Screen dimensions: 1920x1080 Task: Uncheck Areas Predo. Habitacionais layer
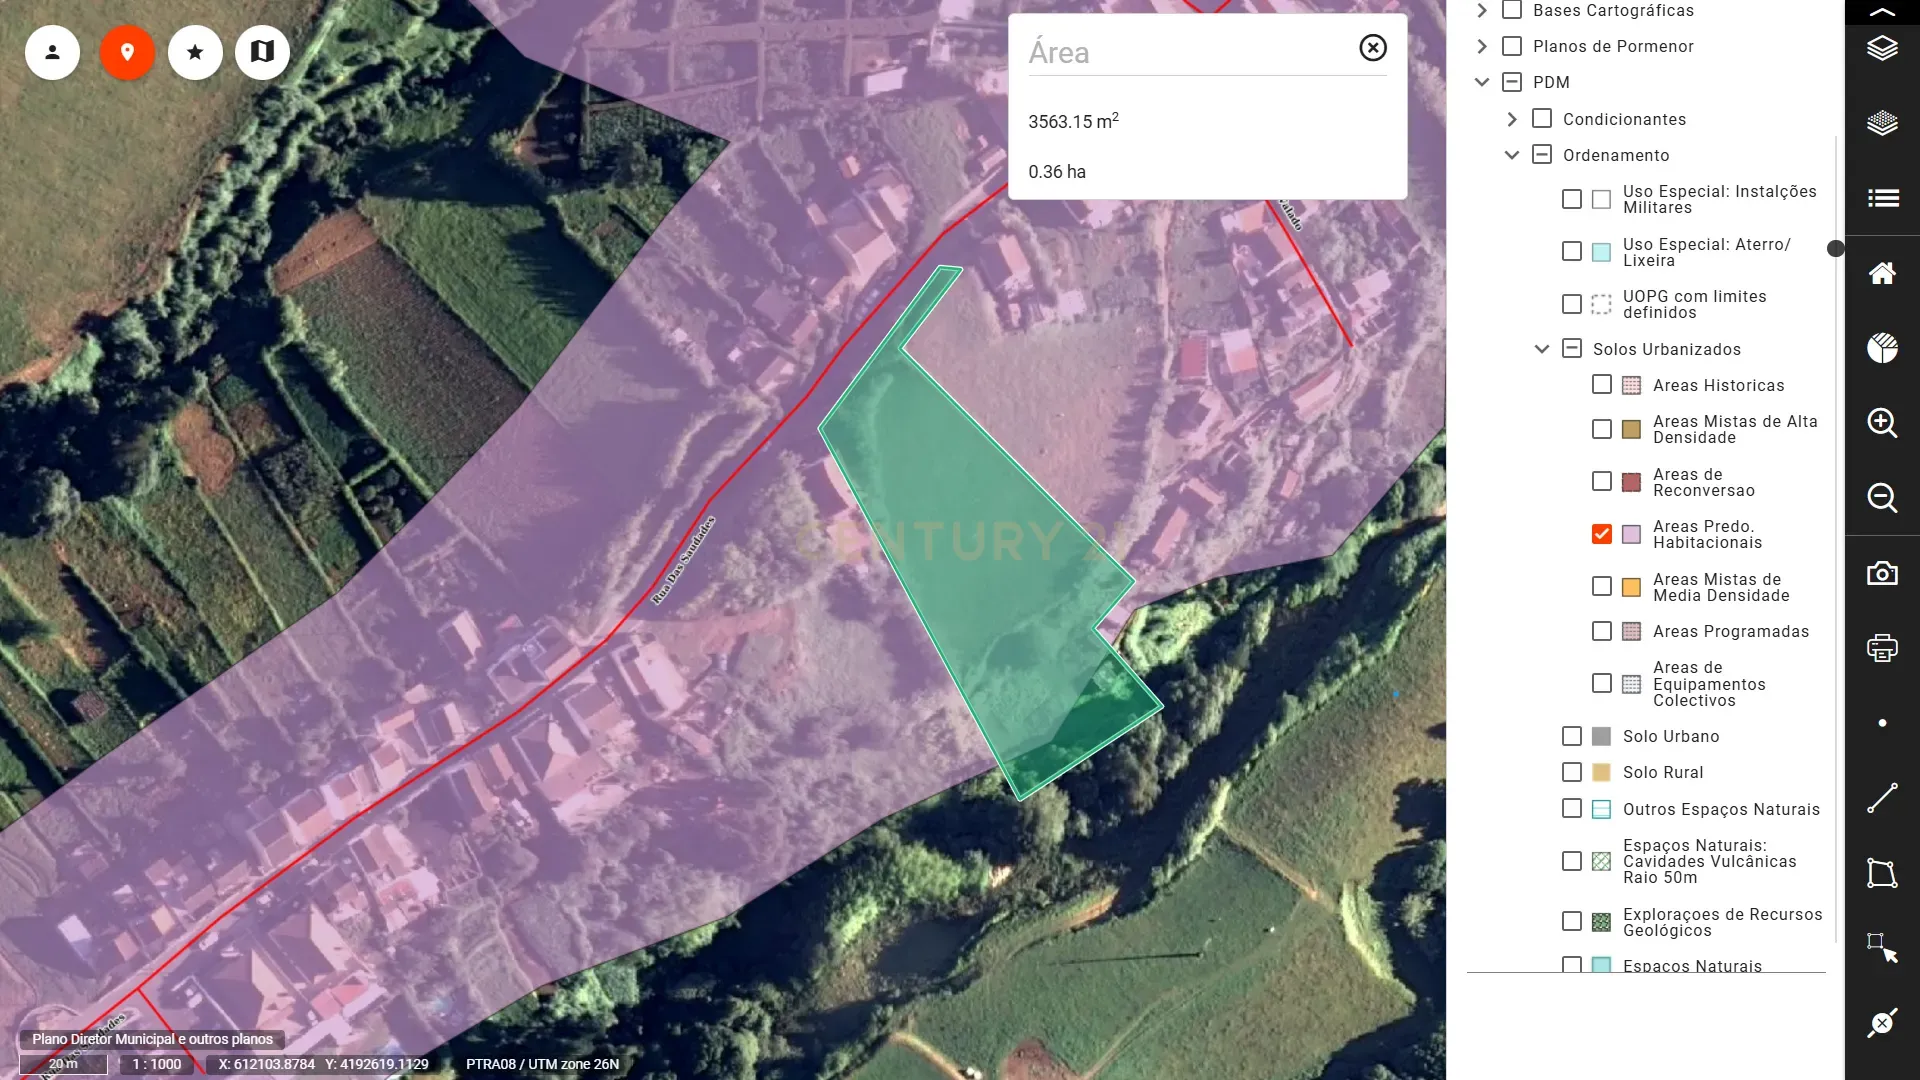pyautogui.click(x=1601, y=534)
